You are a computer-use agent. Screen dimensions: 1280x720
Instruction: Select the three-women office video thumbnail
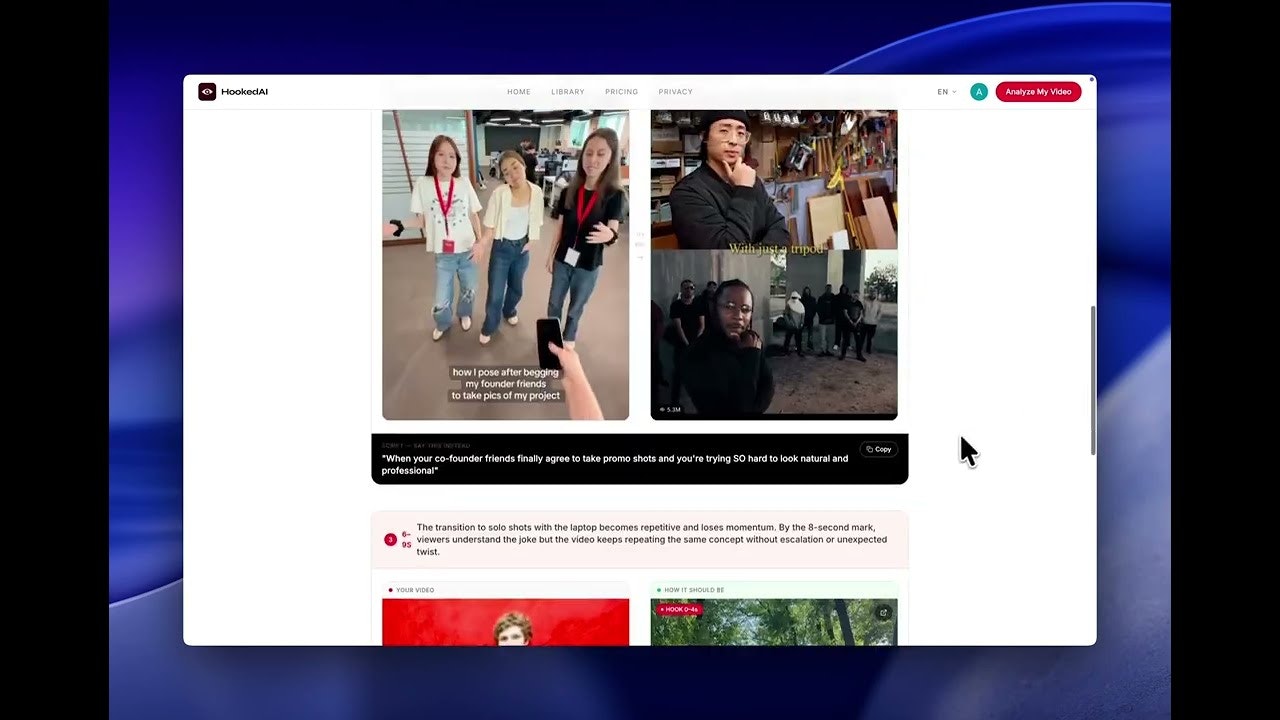click(x=506, y=265)
